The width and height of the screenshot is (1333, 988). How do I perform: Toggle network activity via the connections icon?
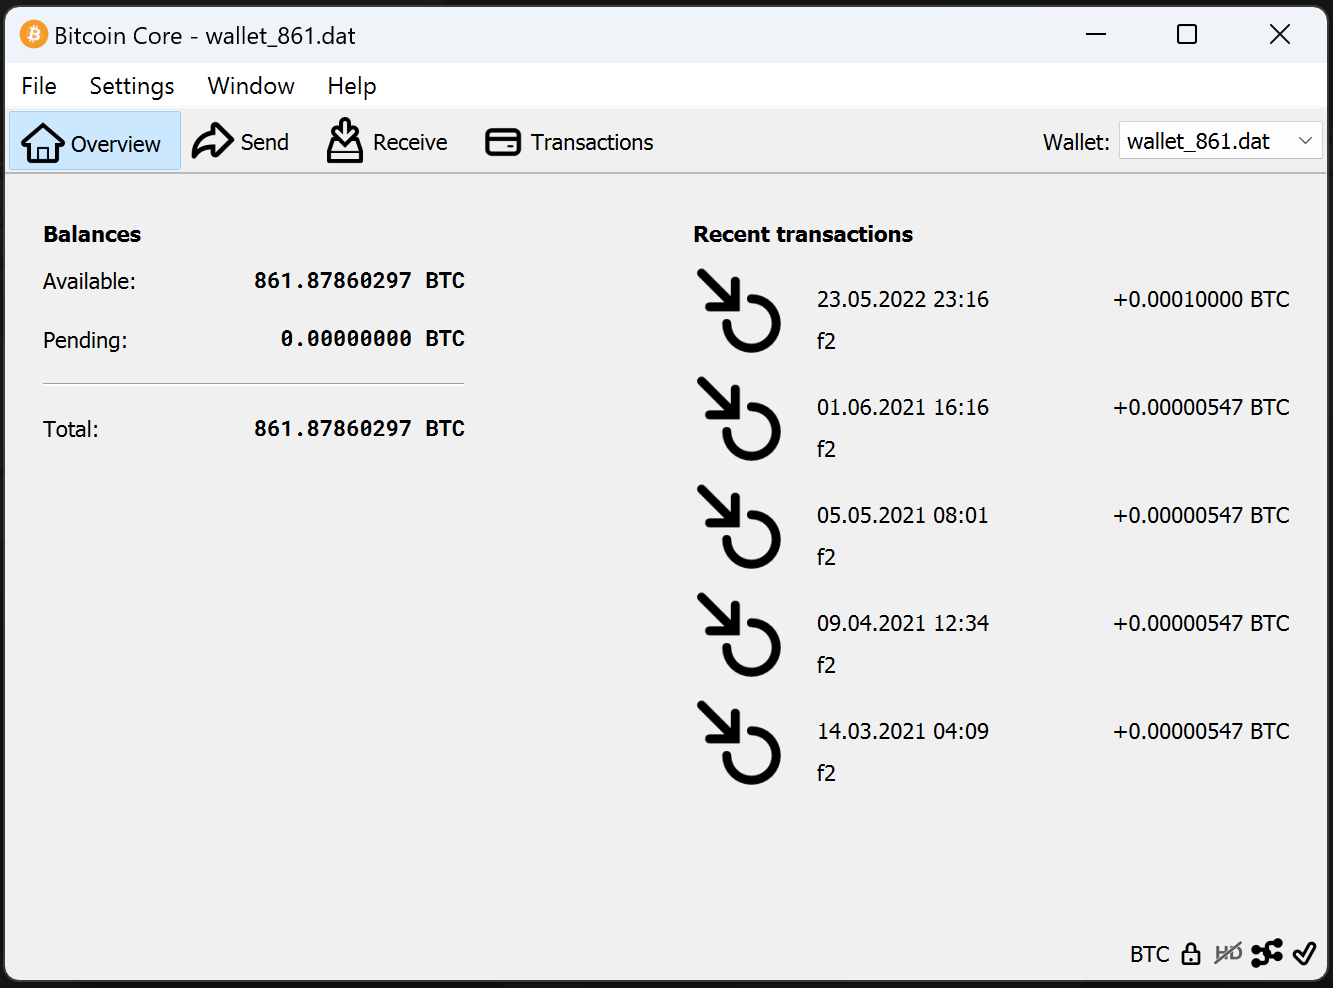pos(1267,953)
